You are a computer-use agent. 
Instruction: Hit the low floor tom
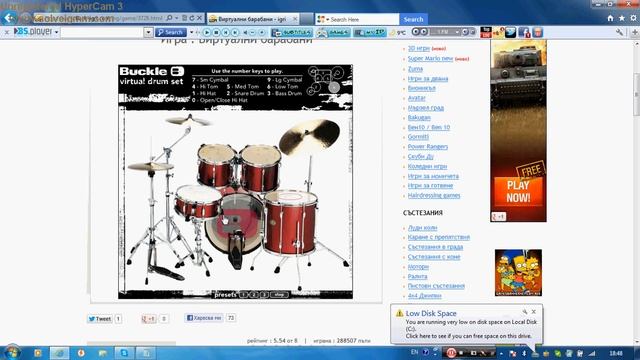[291, 222]
